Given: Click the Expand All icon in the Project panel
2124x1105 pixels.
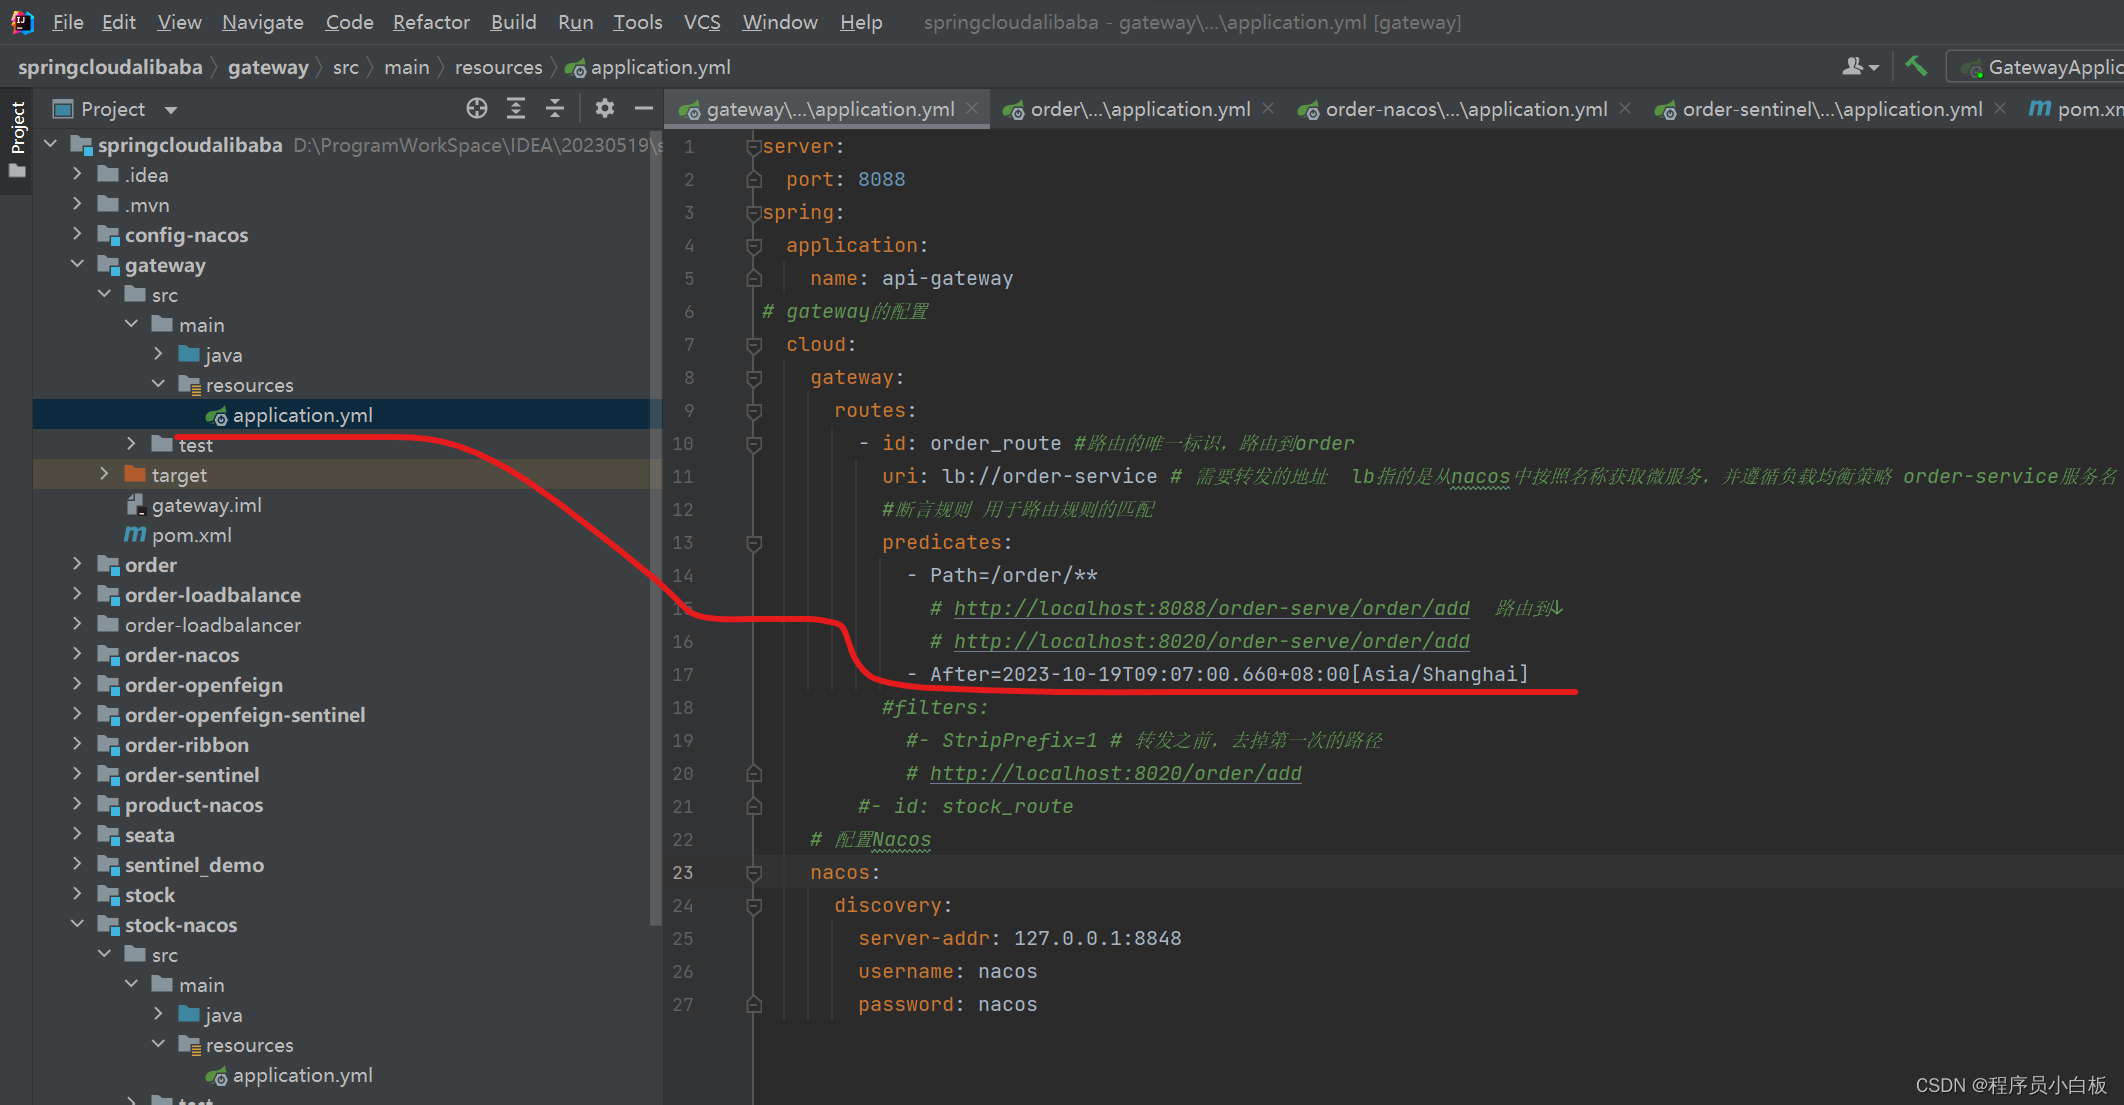Looking at the screenshot, I should [x=516, y=108].
